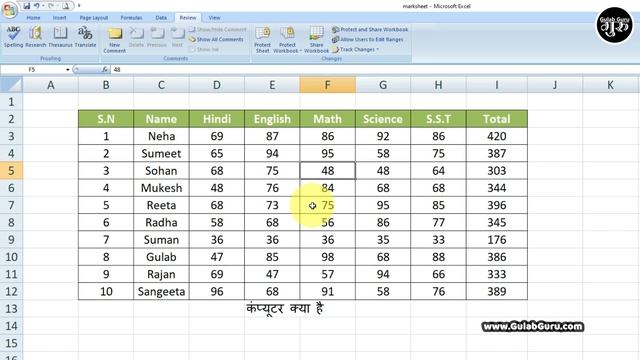Image resolution: width=640 pixels, height=360 pixels.
Task: Open the View ribbon tab
Action: tap(214, 18)
